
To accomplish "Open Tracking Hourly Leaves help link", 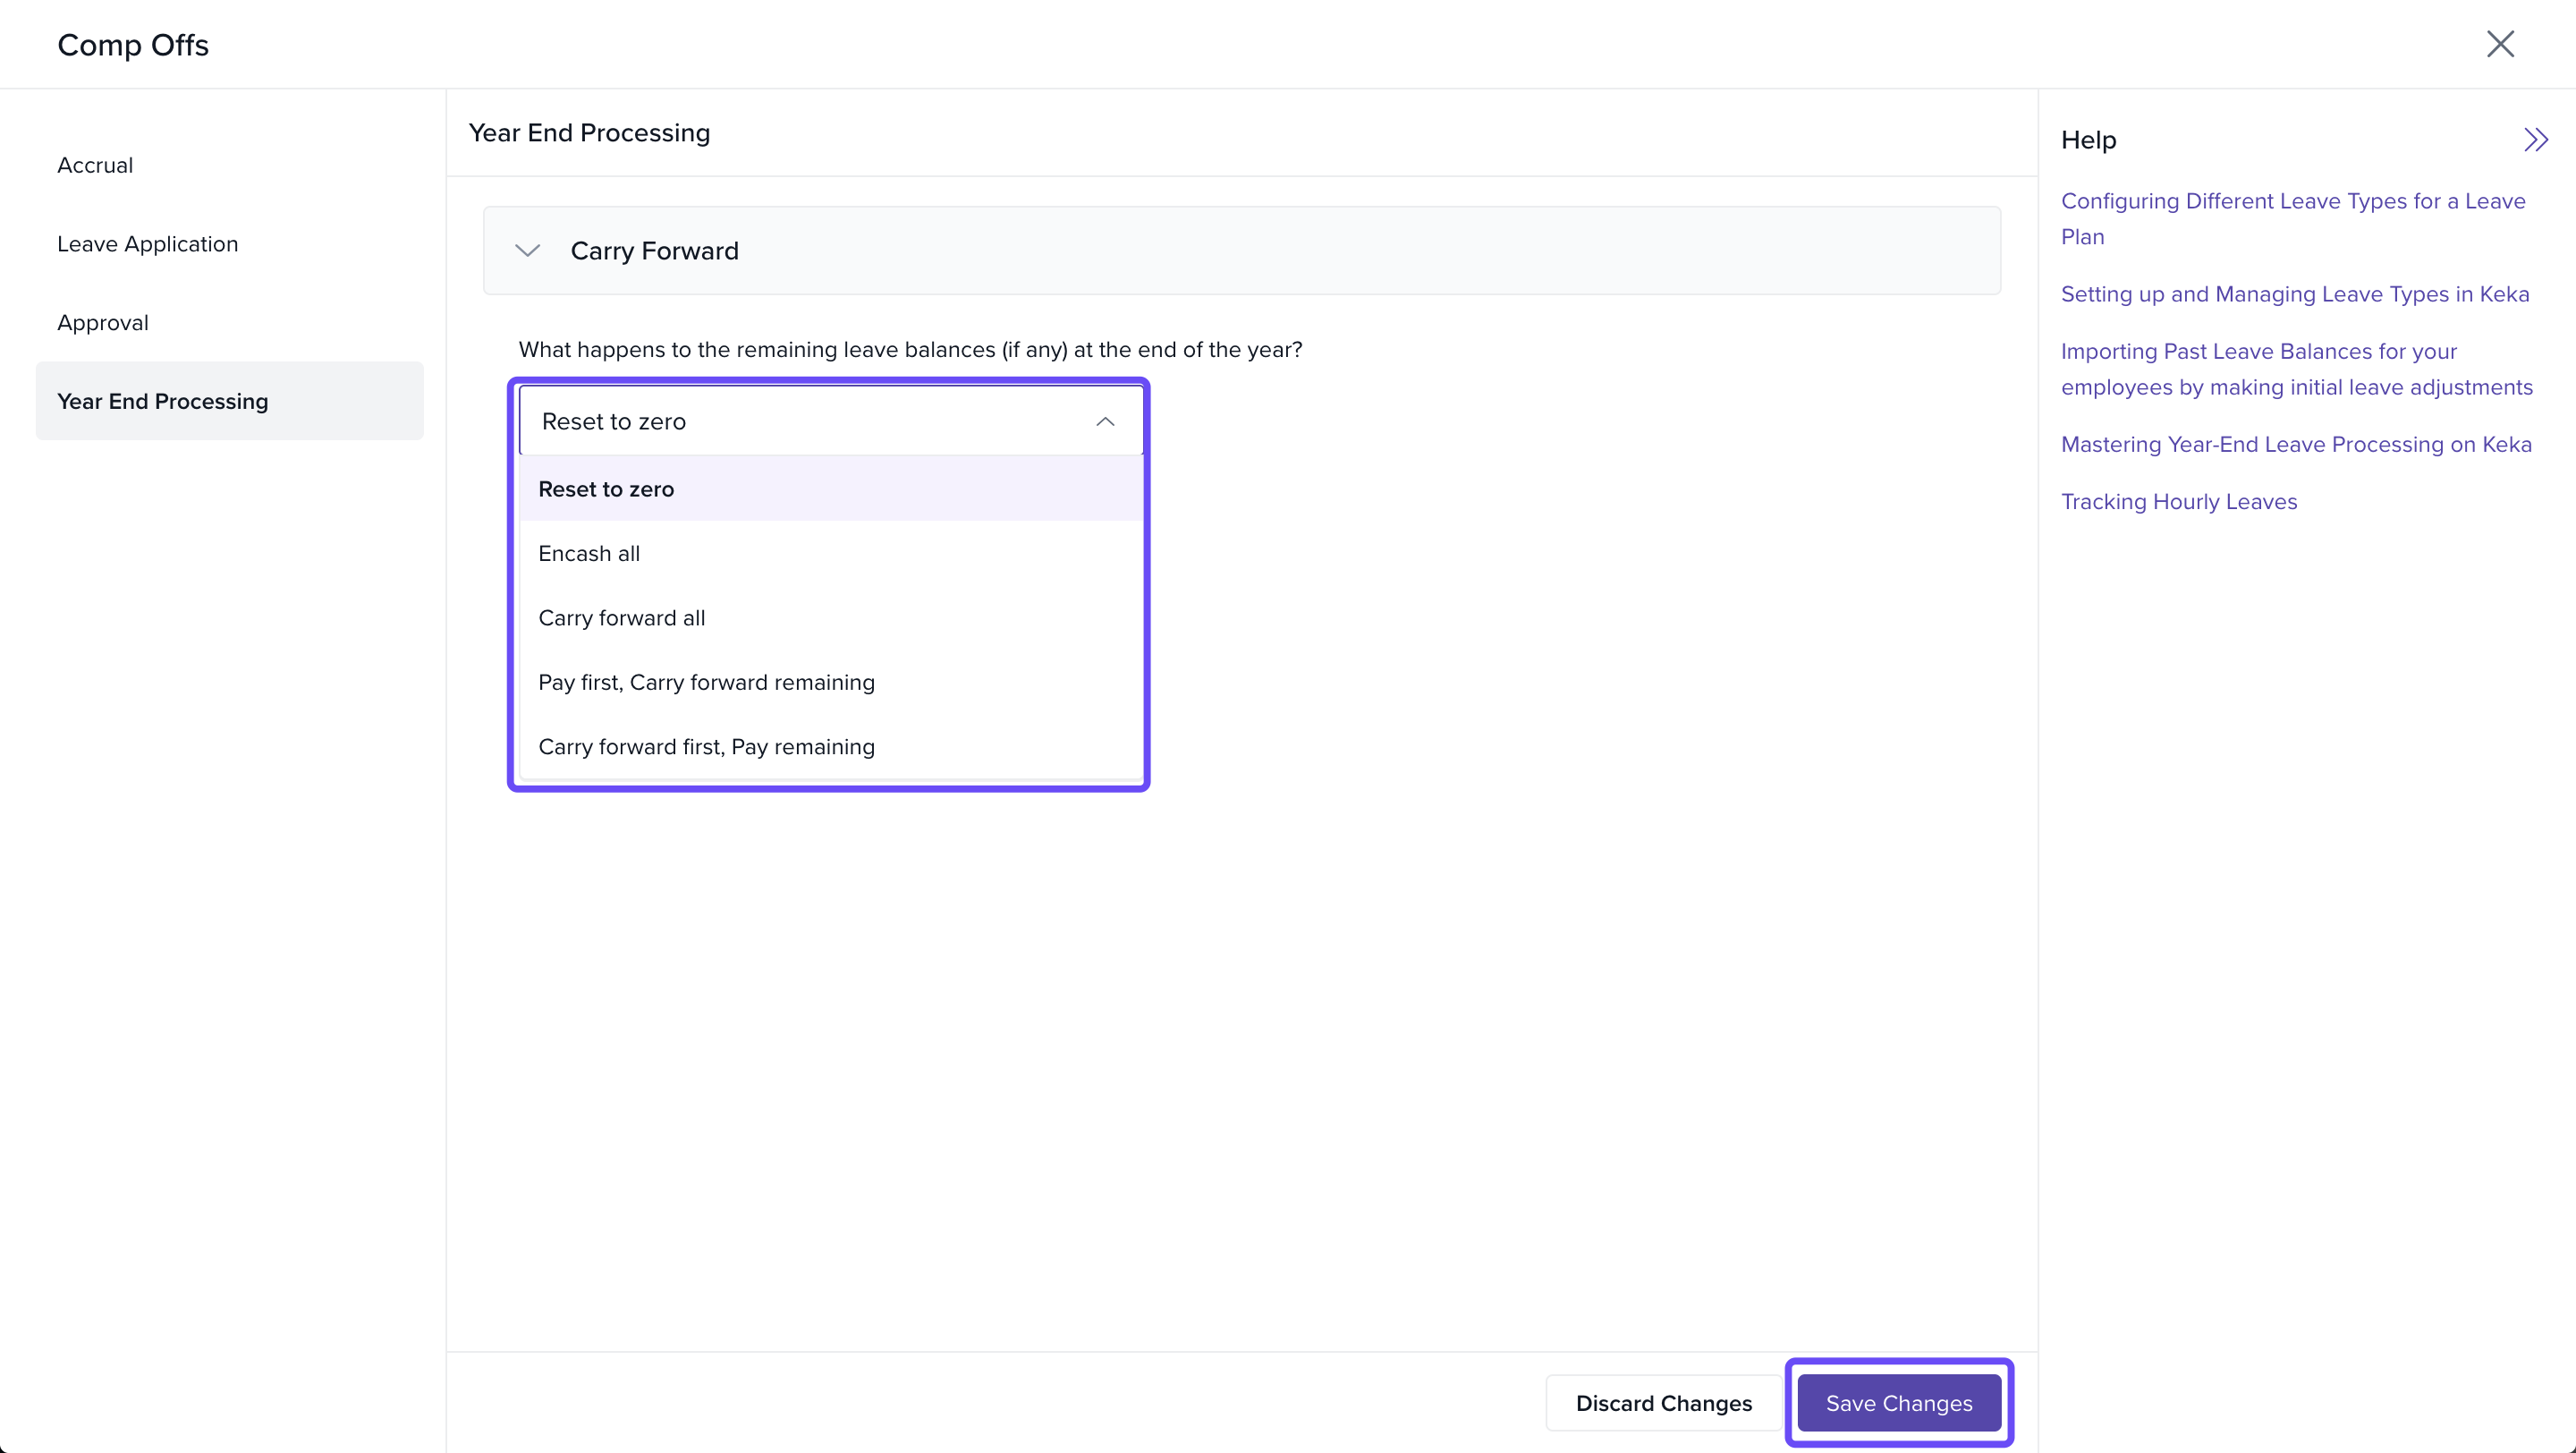I will click(2178, 502).
